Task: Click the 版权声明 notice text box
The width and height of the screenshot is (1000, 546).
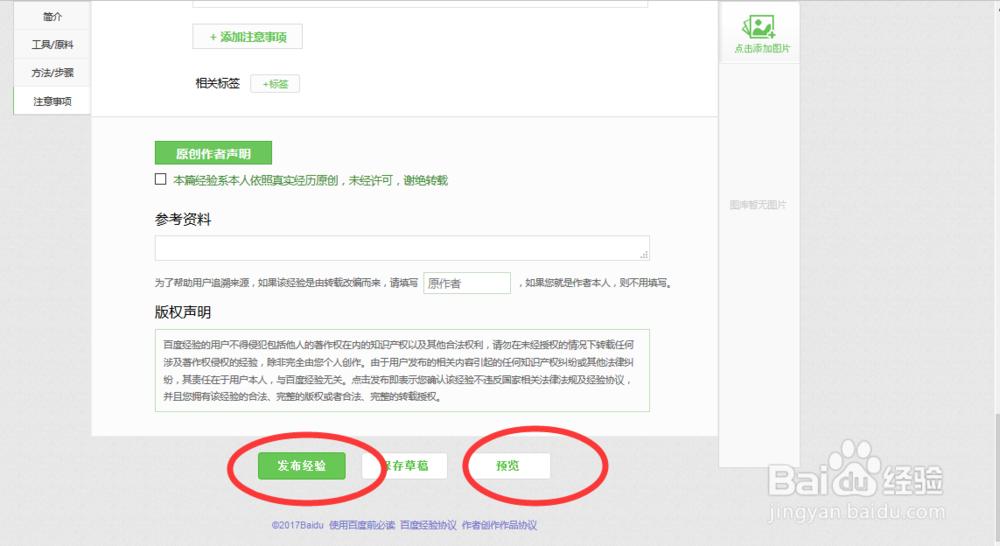Action: pyautogui.click(x=402, y=371)
